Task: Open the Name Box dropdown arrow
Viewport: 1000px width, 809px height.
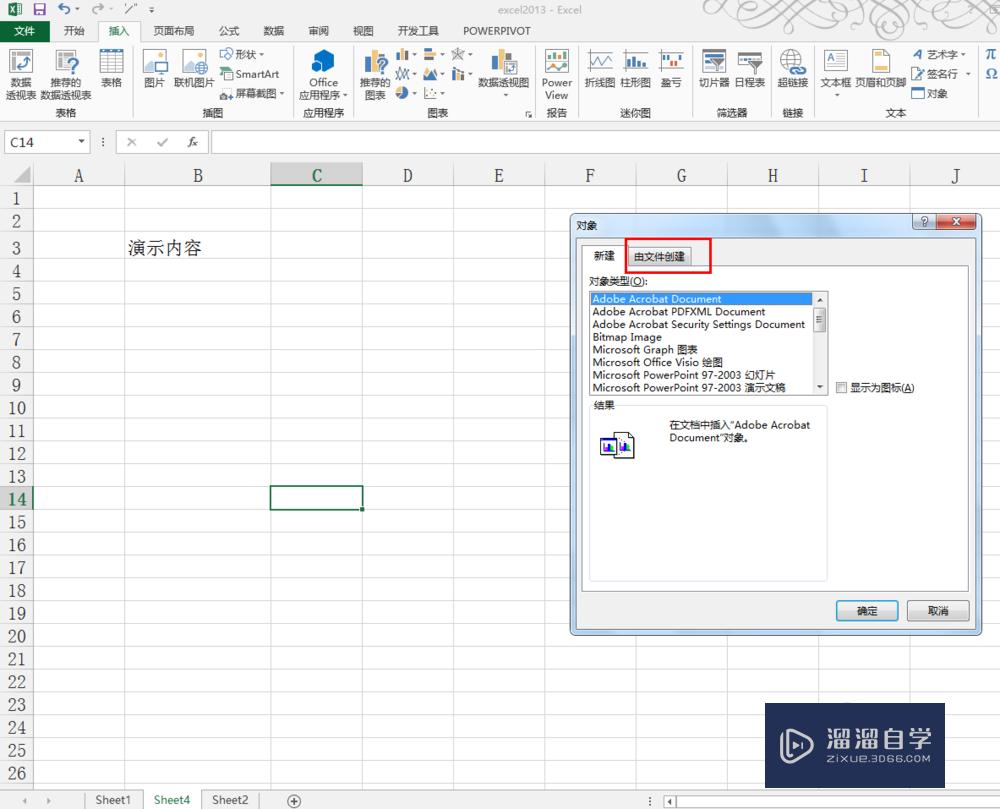Action: pyautogui.click(x=82, y=141)
